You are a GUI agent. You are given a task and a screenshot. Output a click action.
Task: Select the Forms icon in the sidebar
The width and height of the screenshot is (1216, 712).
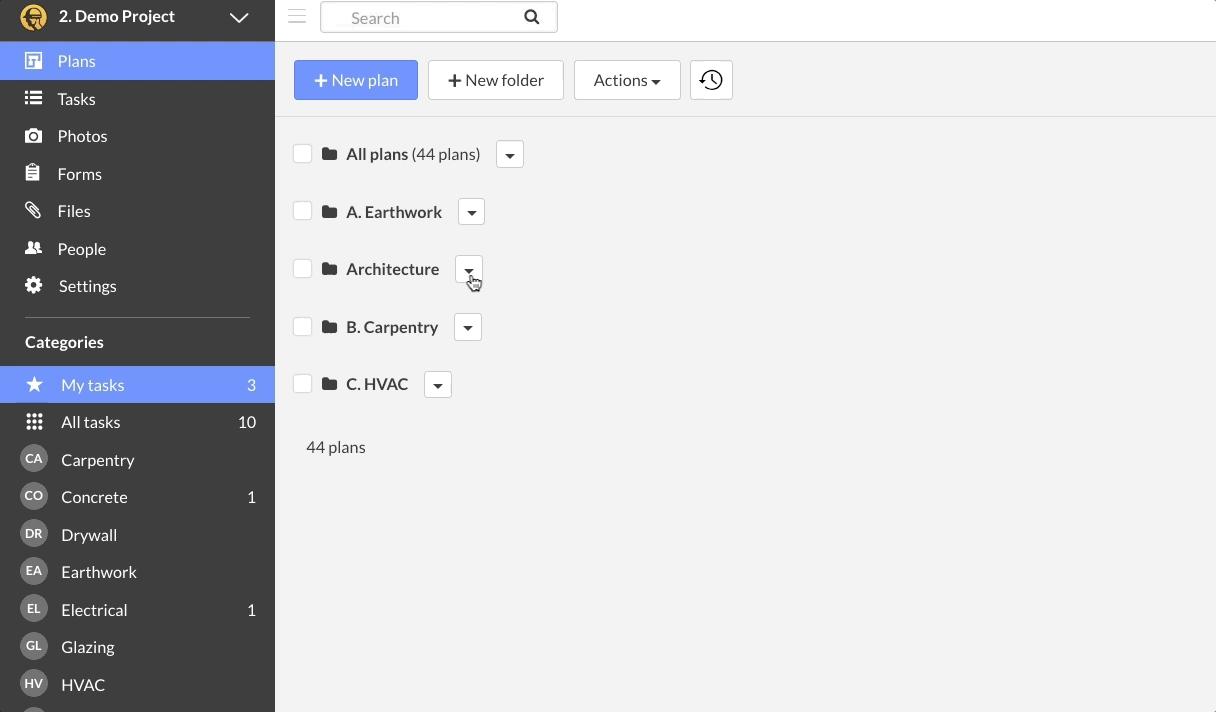point(33,173)
